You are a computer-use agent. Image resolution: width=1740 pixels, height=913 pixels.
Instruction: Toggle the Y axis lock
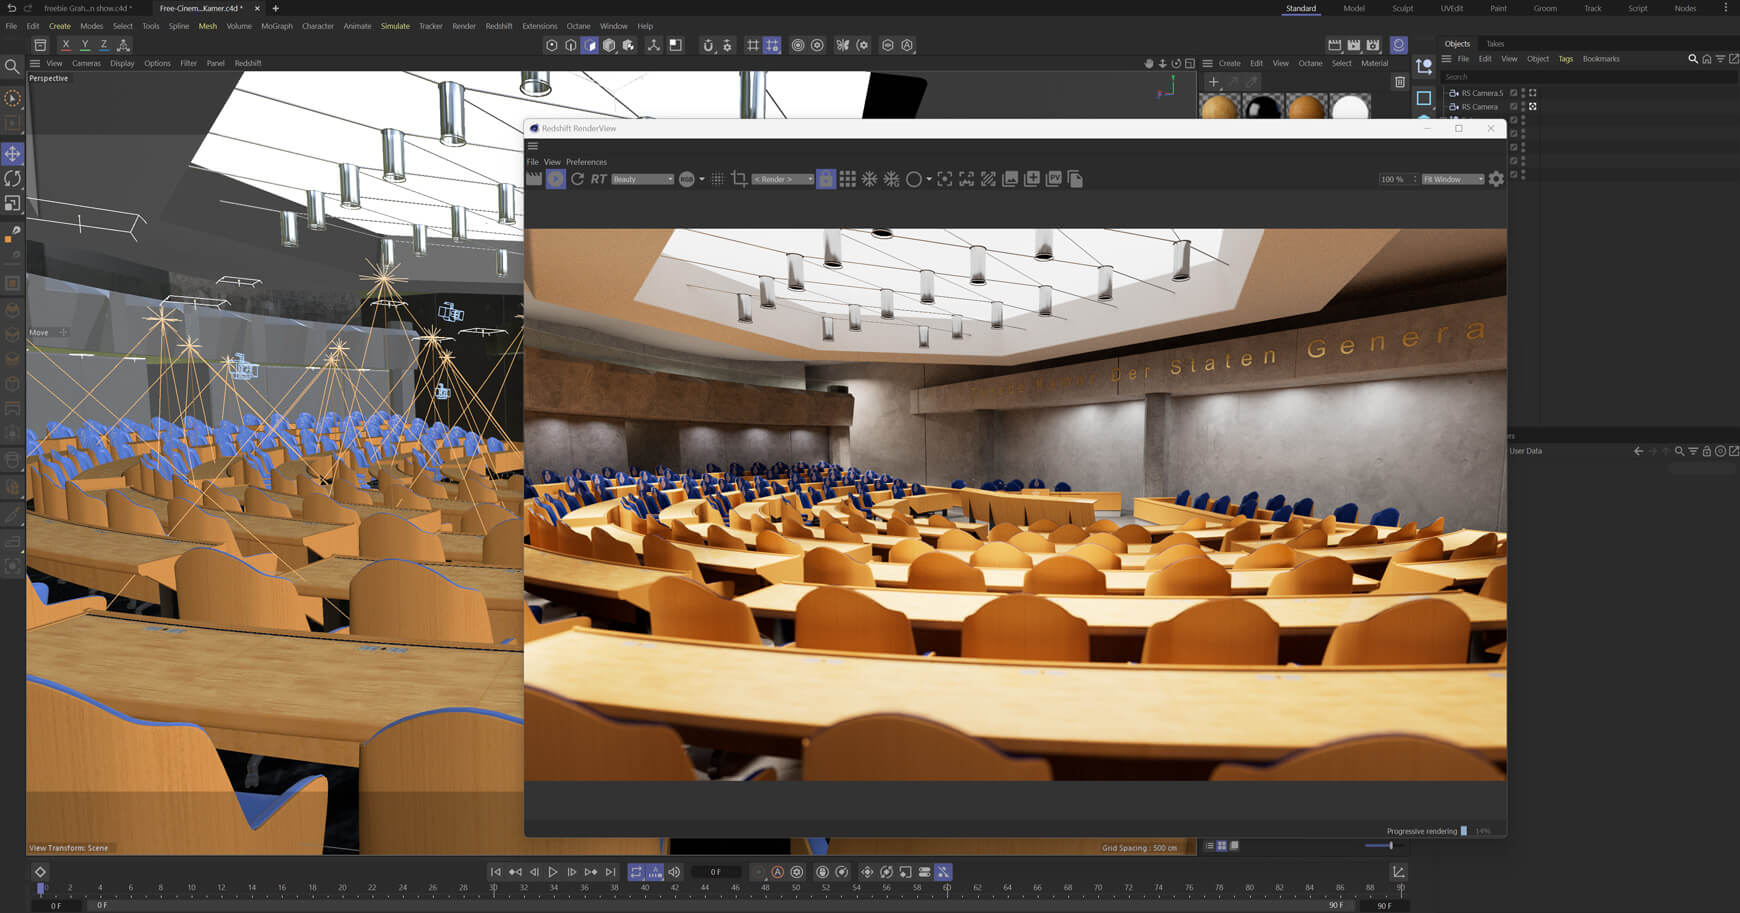84,45
